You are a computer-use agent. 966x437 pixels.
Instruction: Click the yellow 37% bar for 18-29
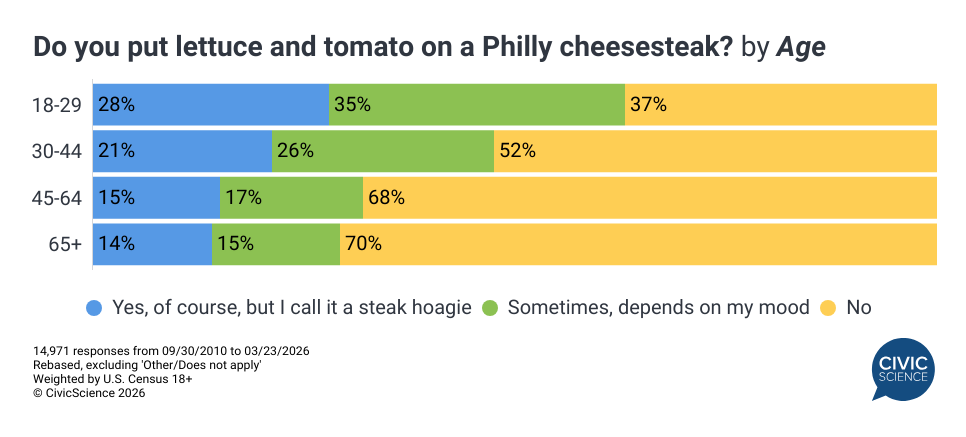coord(781,105)
